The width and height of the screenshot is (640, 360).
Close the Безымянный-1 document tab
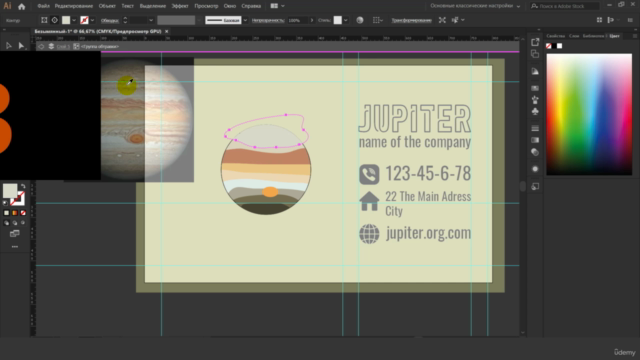pyautogui.click(x=167, y=31)
